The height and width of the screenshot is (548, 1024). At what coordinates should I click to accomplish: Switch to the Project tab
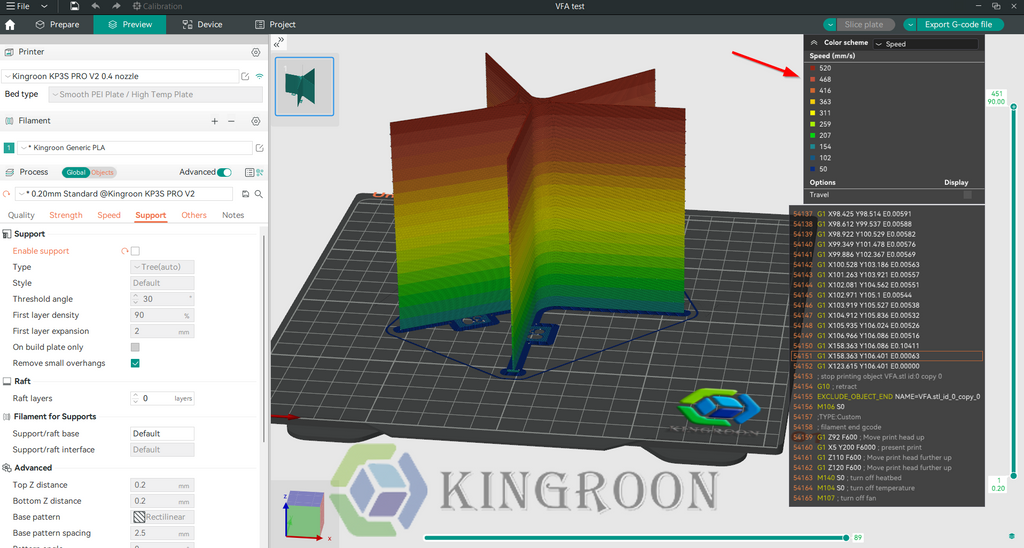tap(275, 25)
